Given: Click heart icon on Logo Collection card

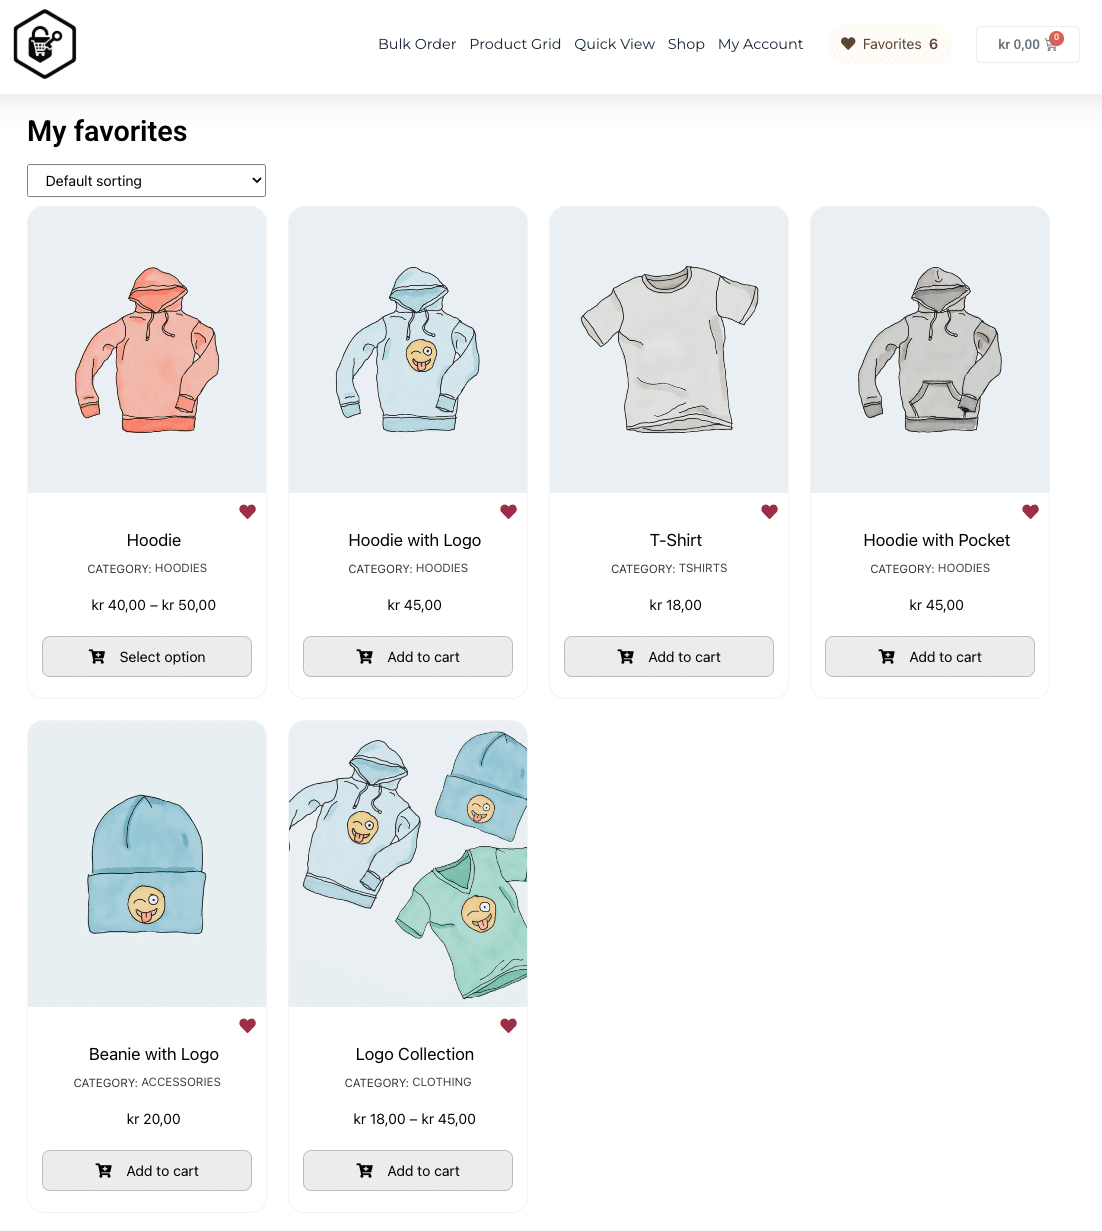Looking at the screenshot, I should (x=509, y=1025).
